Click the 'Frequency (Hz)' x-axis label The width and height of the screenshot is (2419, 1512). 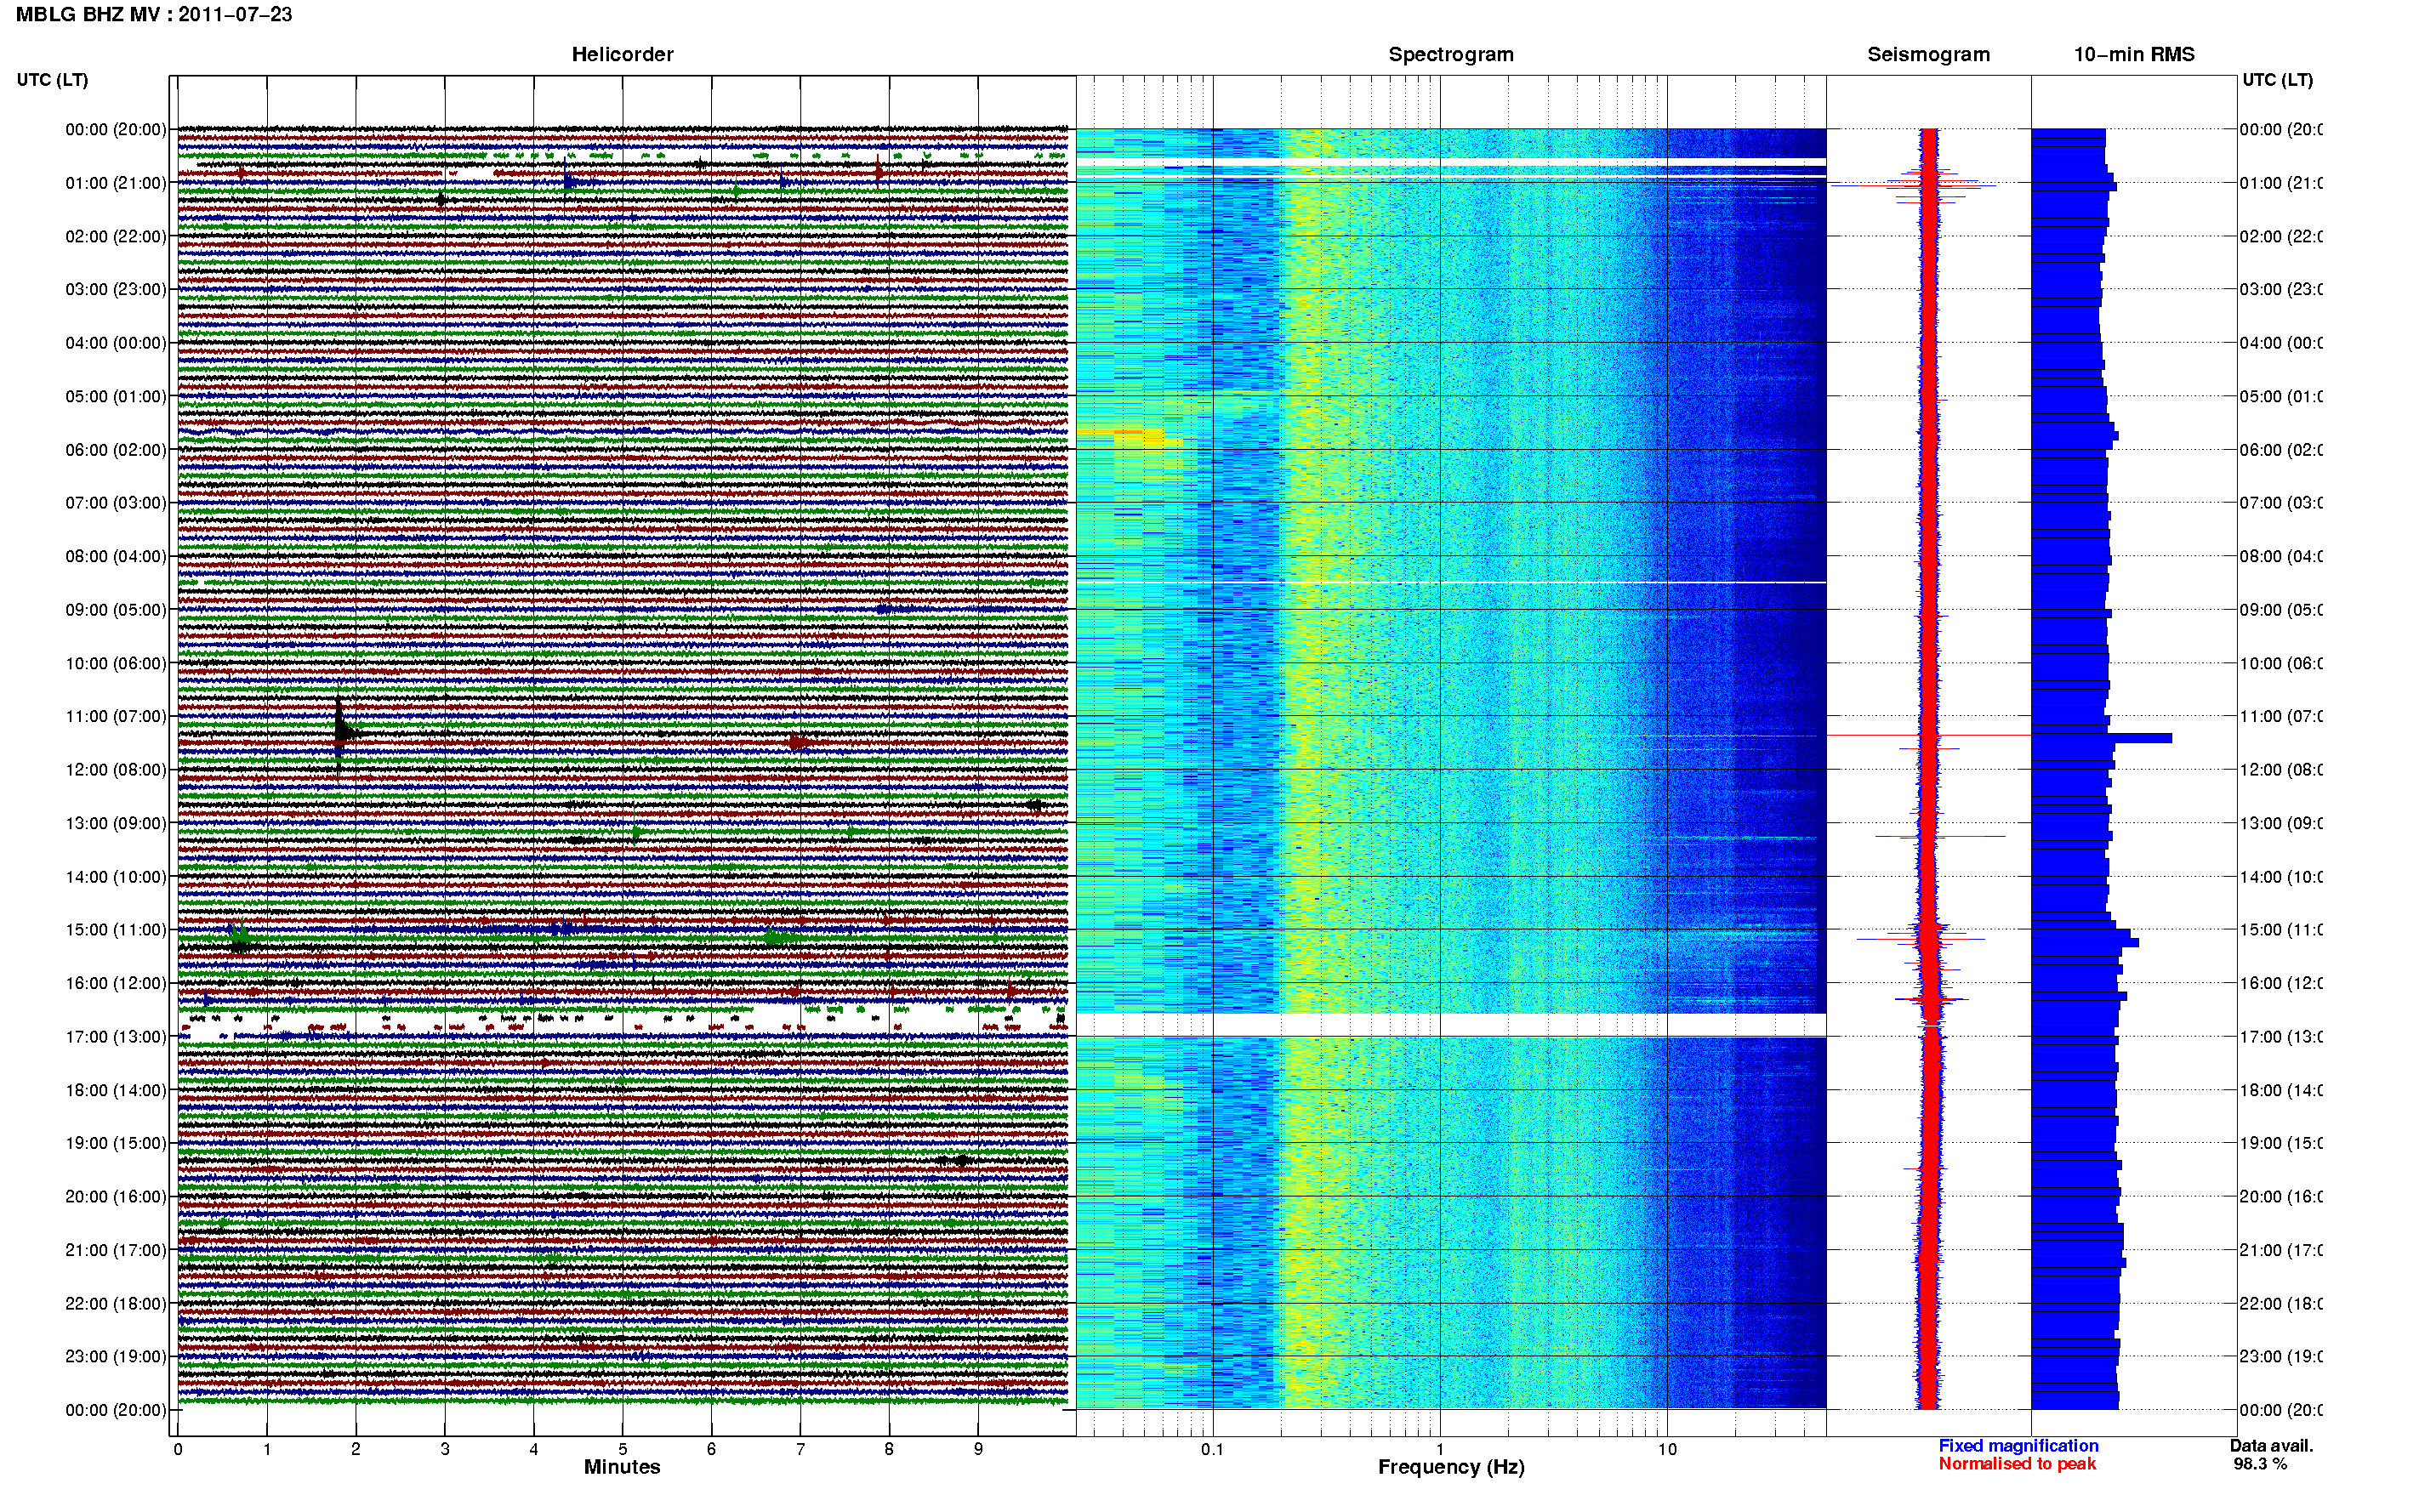[1451, 1467]
